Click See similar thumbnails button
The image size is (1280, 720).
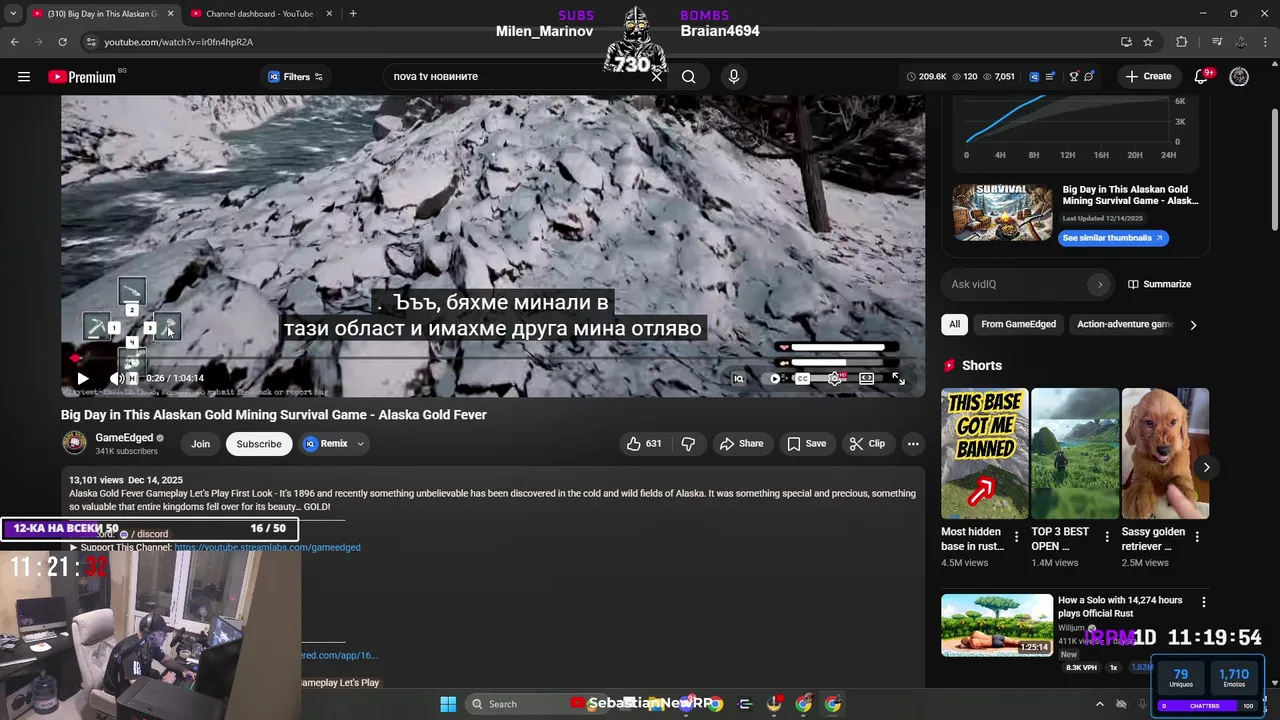click(x=1113, y=238)
